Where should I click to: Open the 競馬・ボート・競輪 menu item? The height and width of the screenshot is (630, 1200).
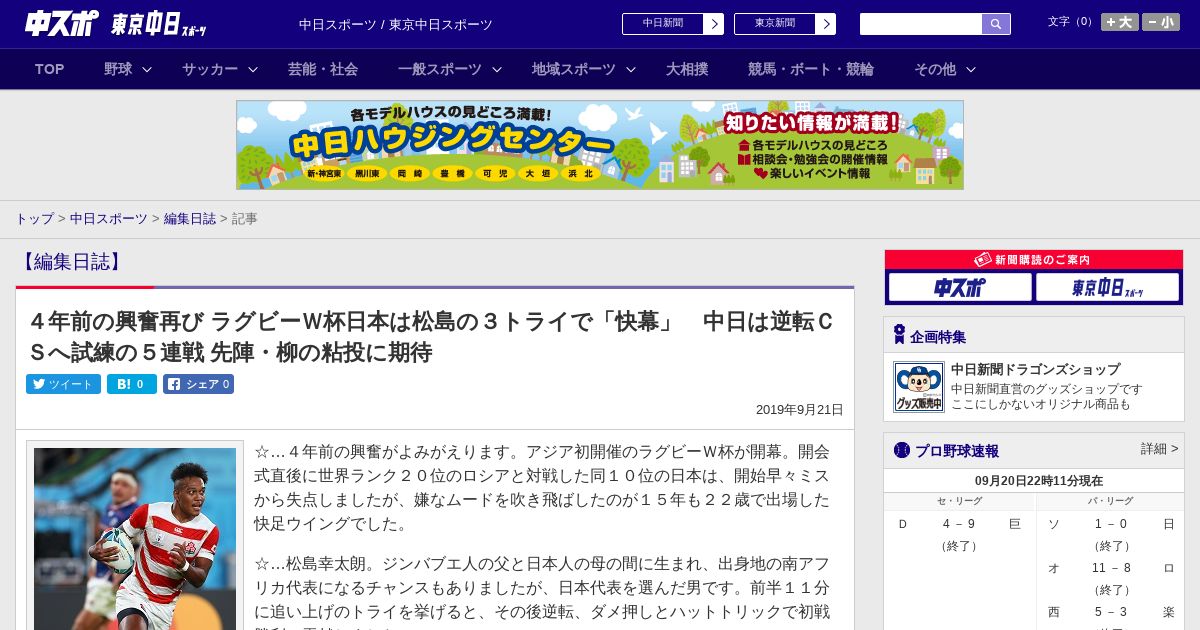[811, 69]
